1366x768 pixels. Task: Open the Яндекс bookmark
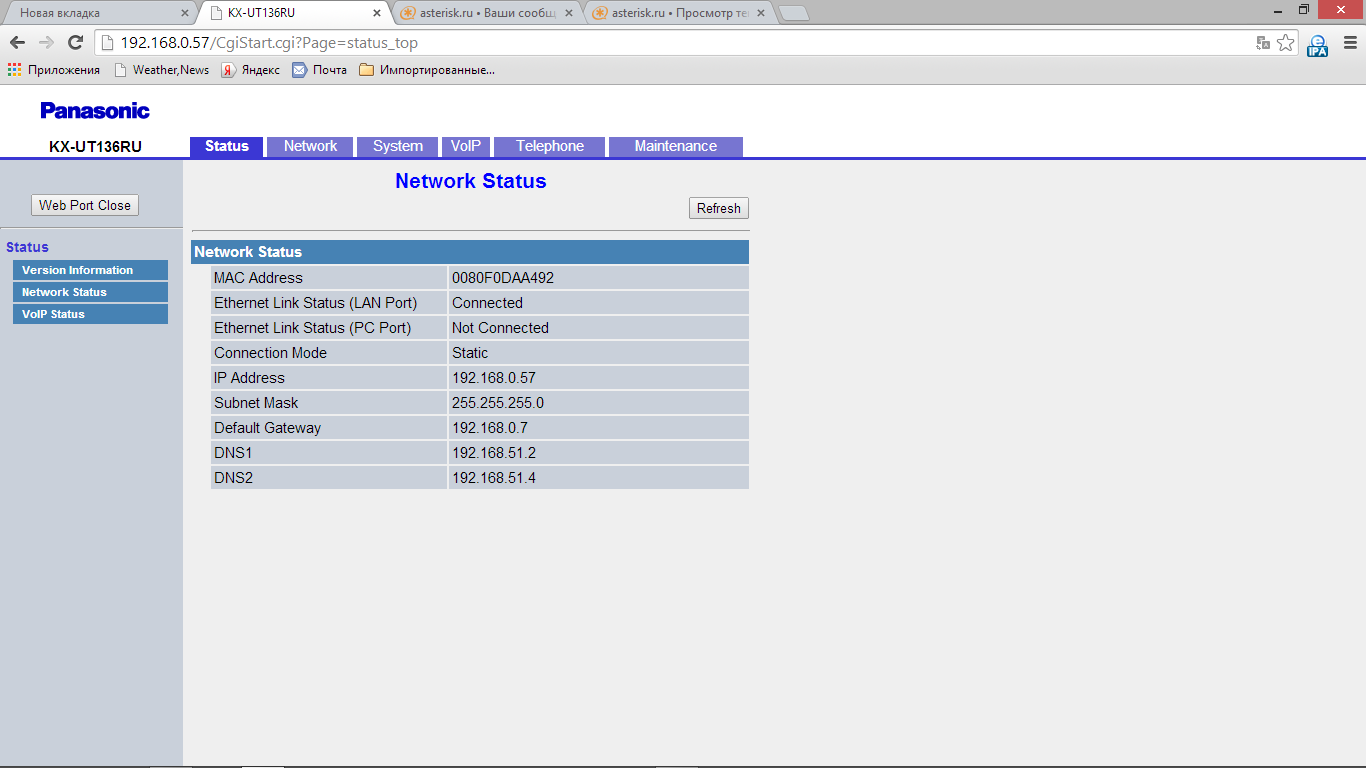click(251, 70)
